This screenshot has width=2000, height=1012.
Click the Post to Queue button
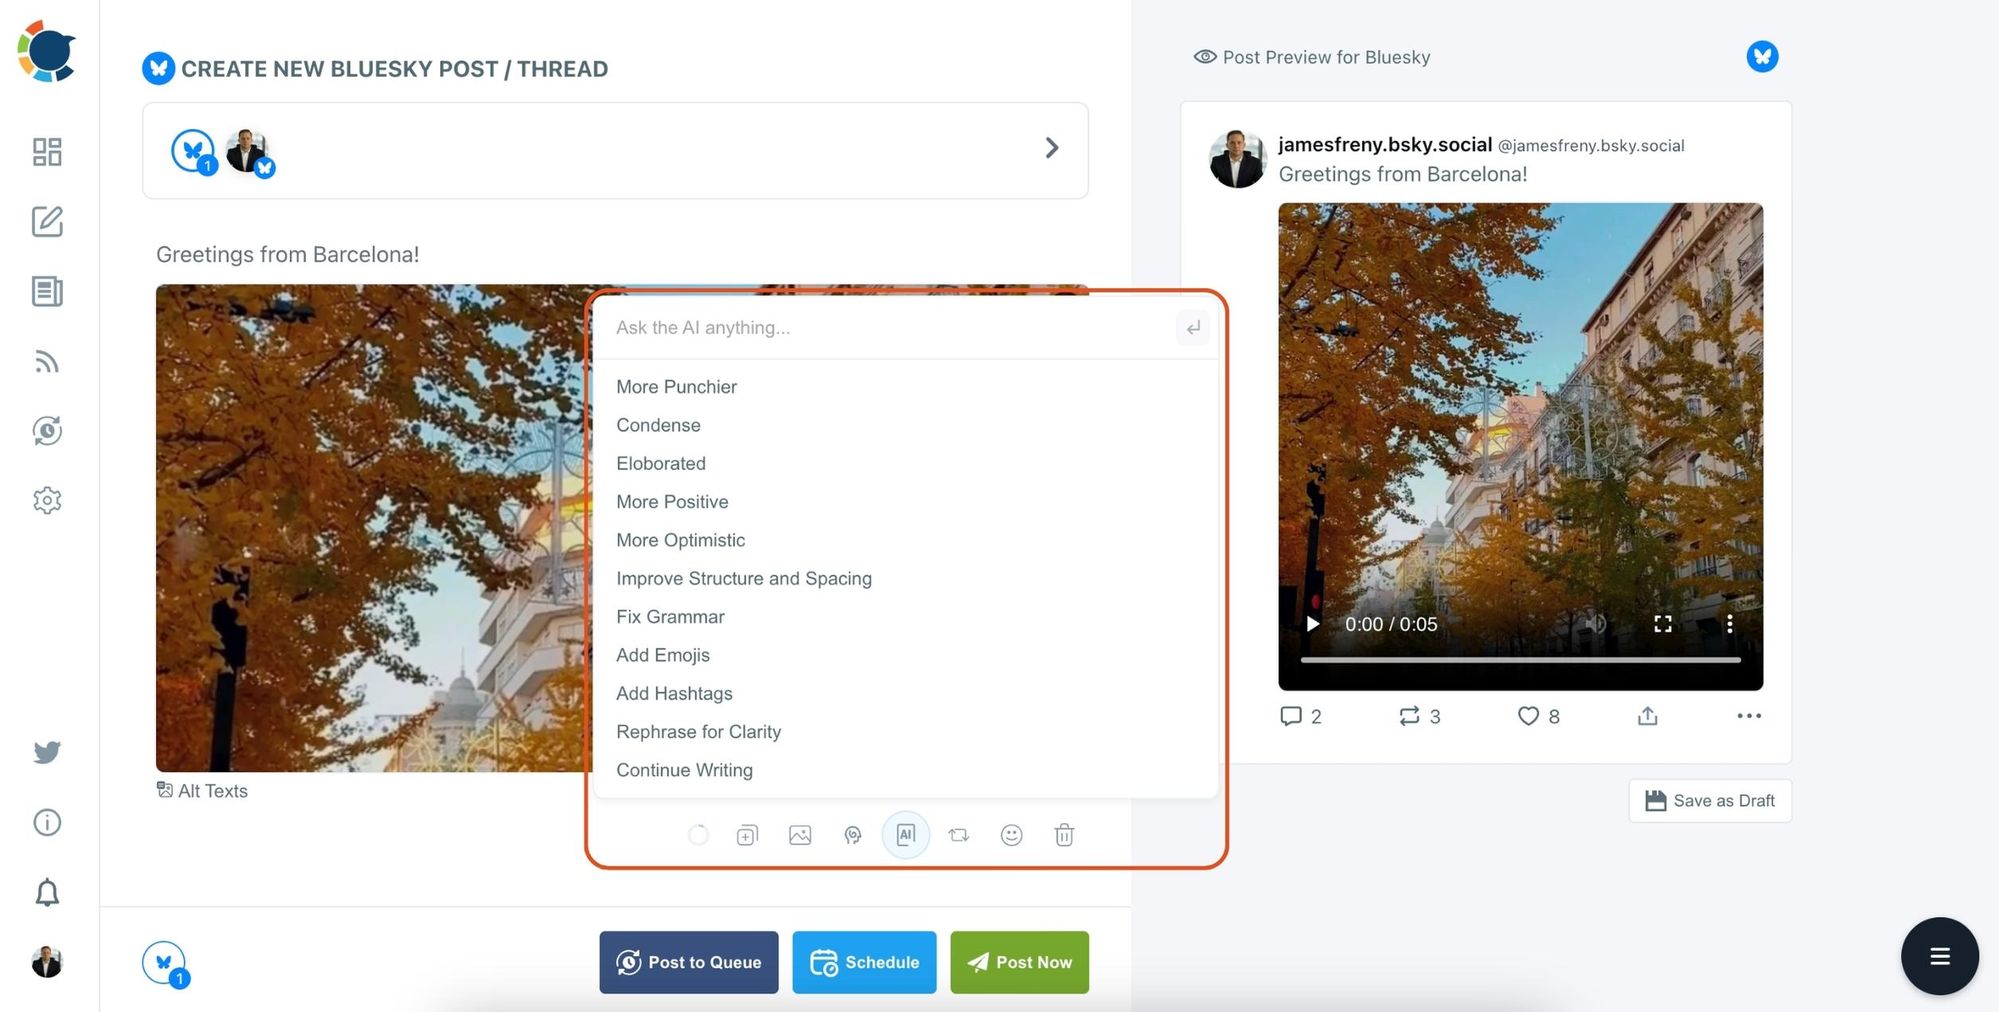pos(689,962)
